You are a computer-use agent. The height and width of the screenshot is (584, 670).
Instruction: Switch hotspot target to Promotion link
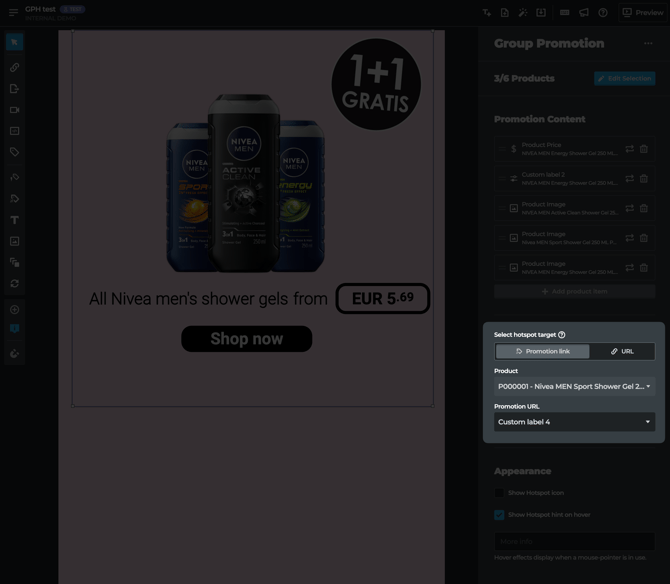tap(542, 351)
